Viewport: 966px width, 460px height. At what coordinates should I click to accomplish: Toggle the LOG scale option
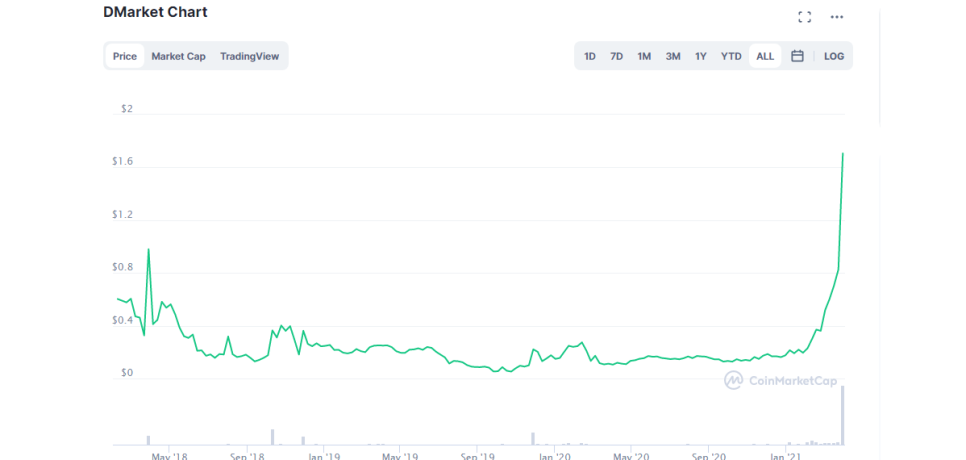(834, 56)
